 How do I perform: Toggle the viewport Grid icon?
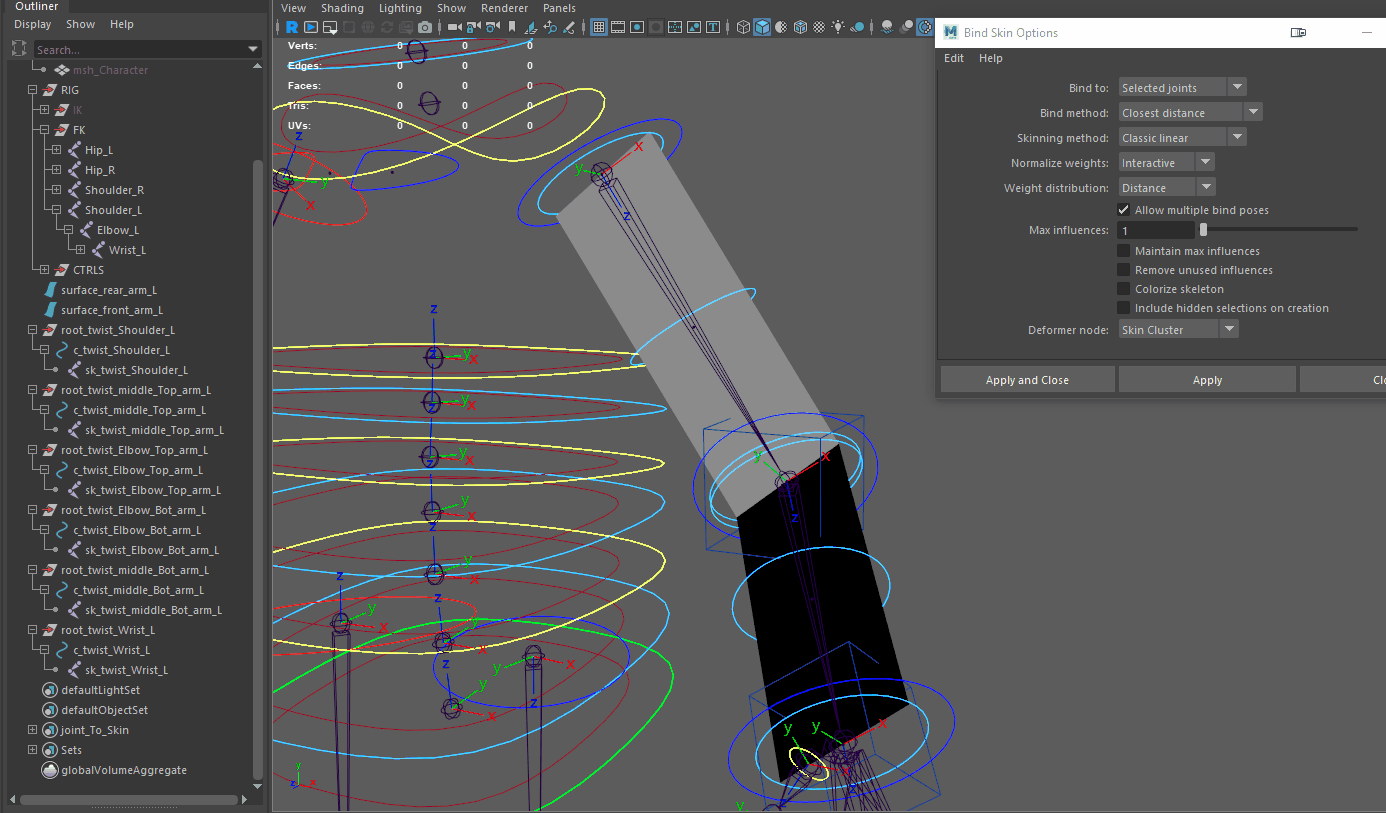(599, 27)
